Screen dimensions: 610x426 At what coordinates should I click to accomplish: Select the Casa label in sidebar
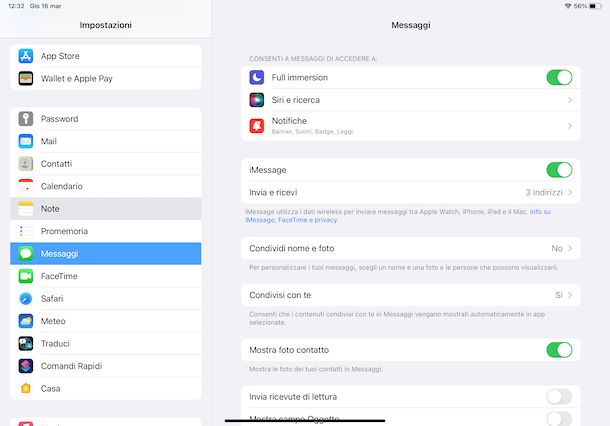[x=51, y=389]
